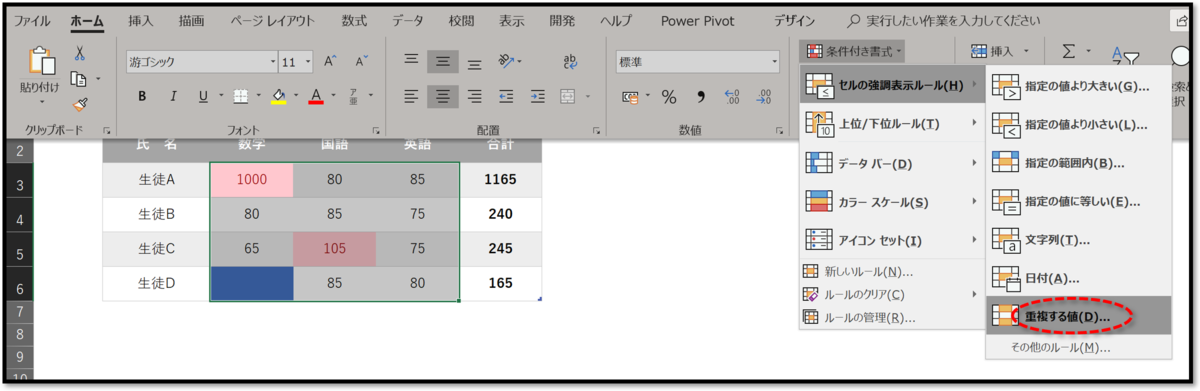Choose 新しいルール menu item
Viewport: 1200px width, 391px height.
(x=892, y=271)
